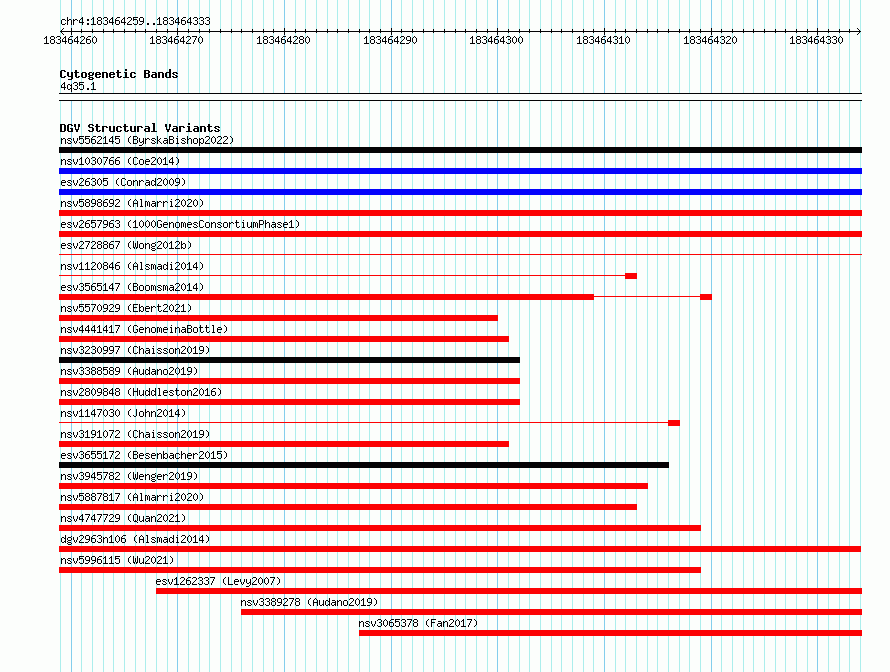Open nsv5898692 (Almarri2020) label
Viewport: 890px width, 672px height.
pos(132,203)
